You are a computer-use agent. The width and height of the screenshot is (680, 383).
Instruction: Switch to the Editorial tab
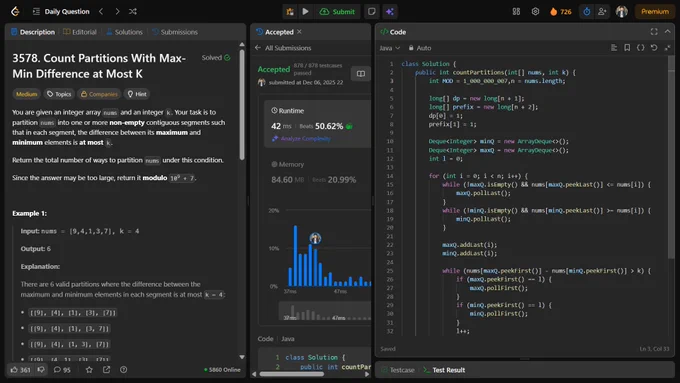click(80, 32)
